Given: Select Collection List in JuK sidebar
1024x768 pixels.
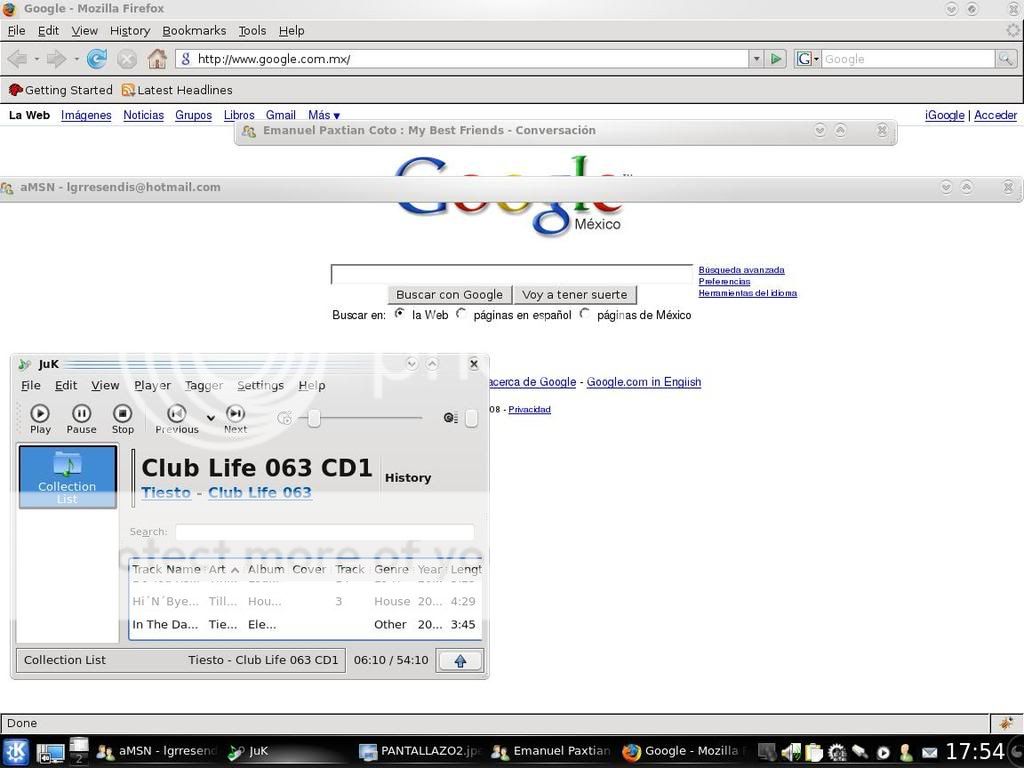Looking at the screenshot, I should pos(67,477).
